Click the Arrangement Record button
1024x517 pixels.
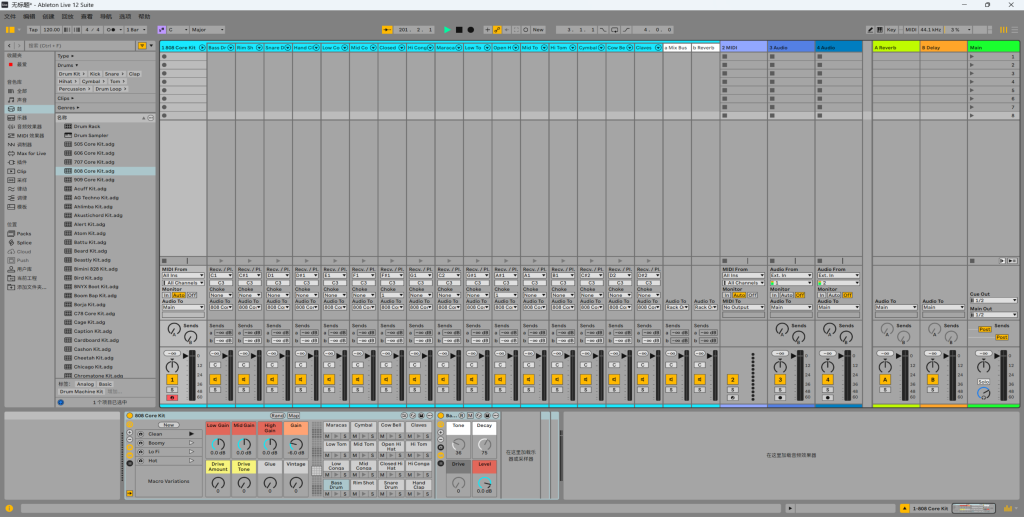point(470,30)
